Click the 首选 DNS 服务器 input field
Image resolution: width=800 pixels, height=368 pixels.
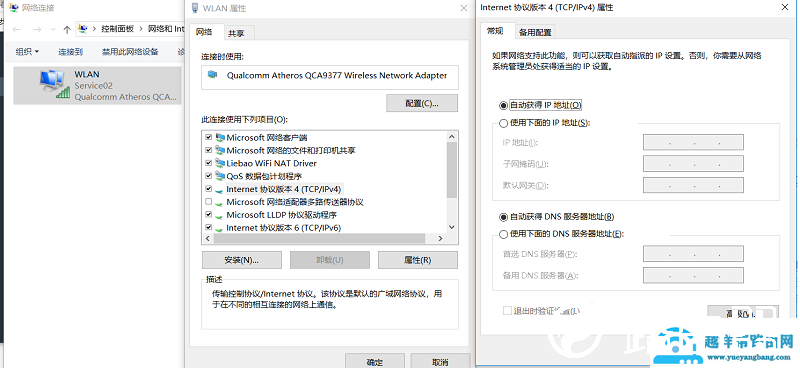[693, 254]
